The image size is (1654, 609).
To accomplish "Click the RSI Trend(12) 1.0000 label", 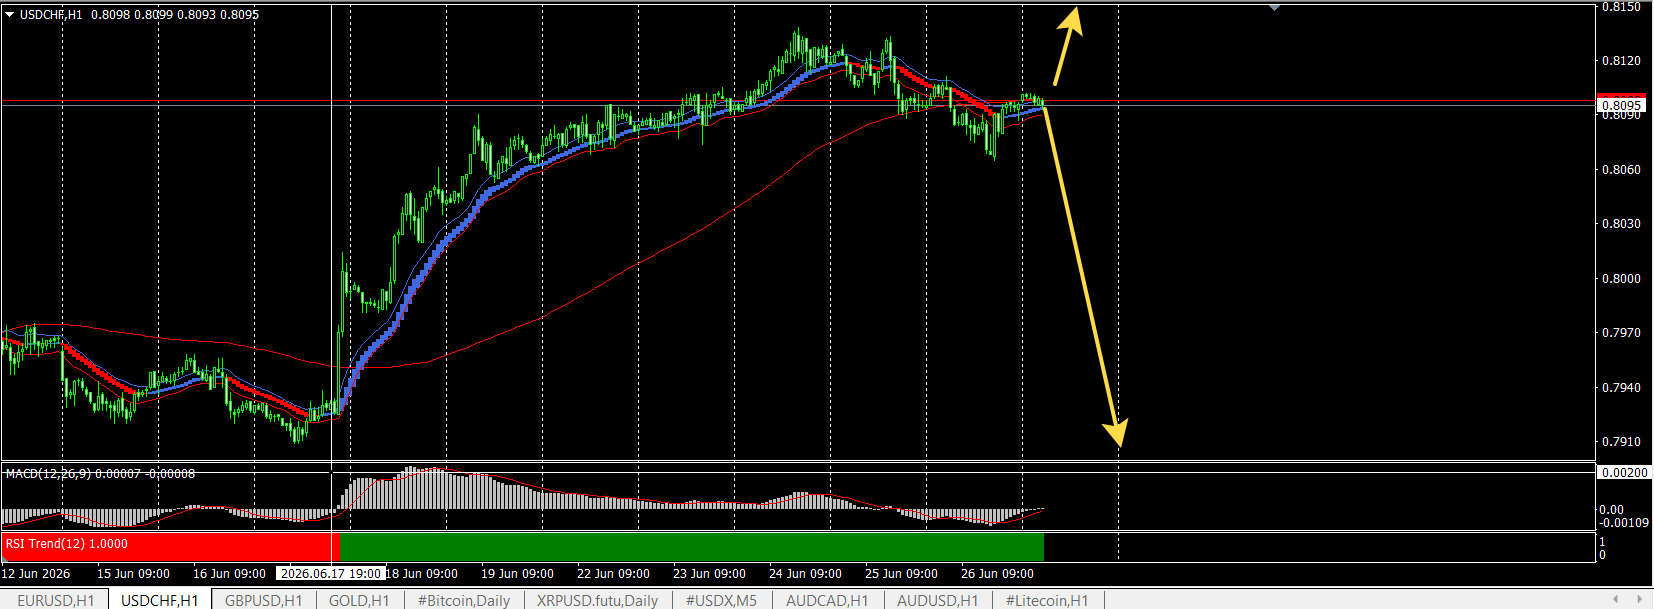I will [x=67, y=544].
